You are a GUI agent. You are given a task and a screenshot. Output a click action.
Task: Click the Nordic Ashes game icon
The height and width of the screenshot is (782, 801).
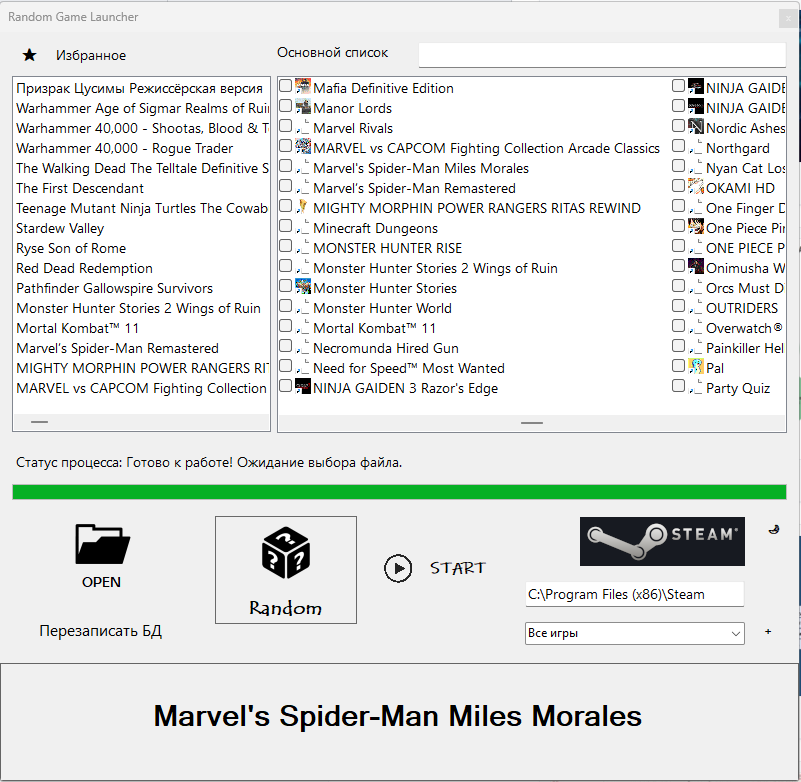click(696, 126)
